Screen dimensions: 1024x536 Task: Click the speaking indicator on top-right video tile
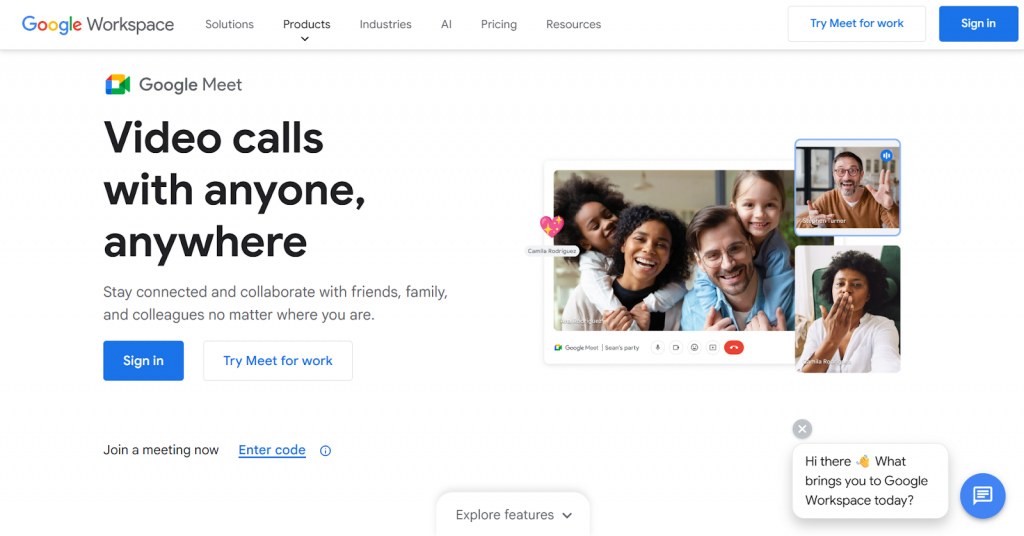click(x=886, y=155)
